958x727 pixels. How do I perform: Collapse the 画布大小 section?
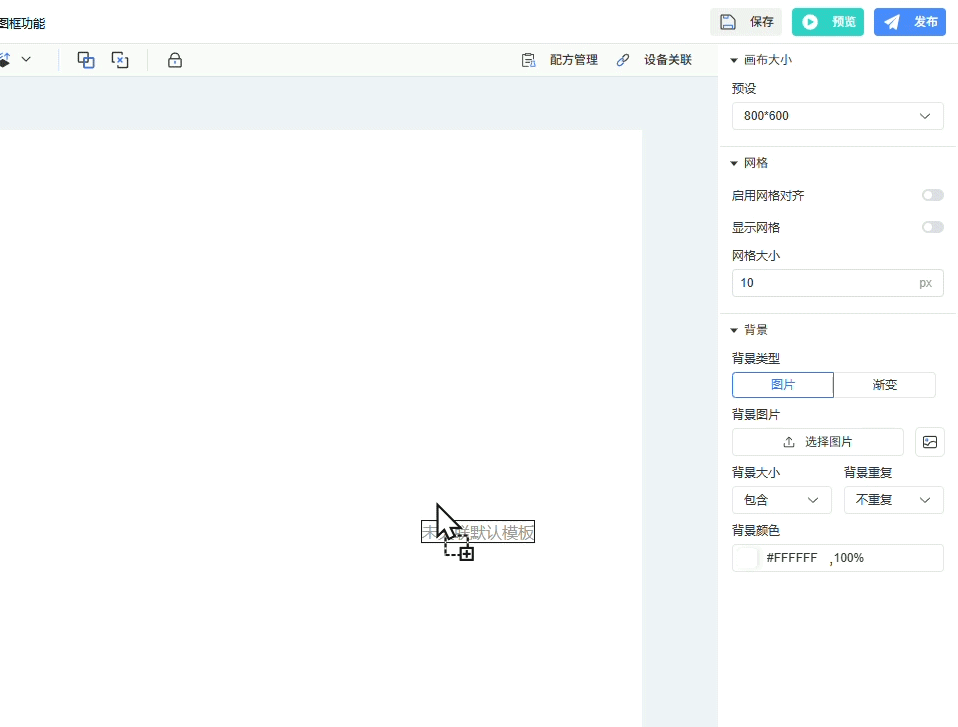pos(734,60)
